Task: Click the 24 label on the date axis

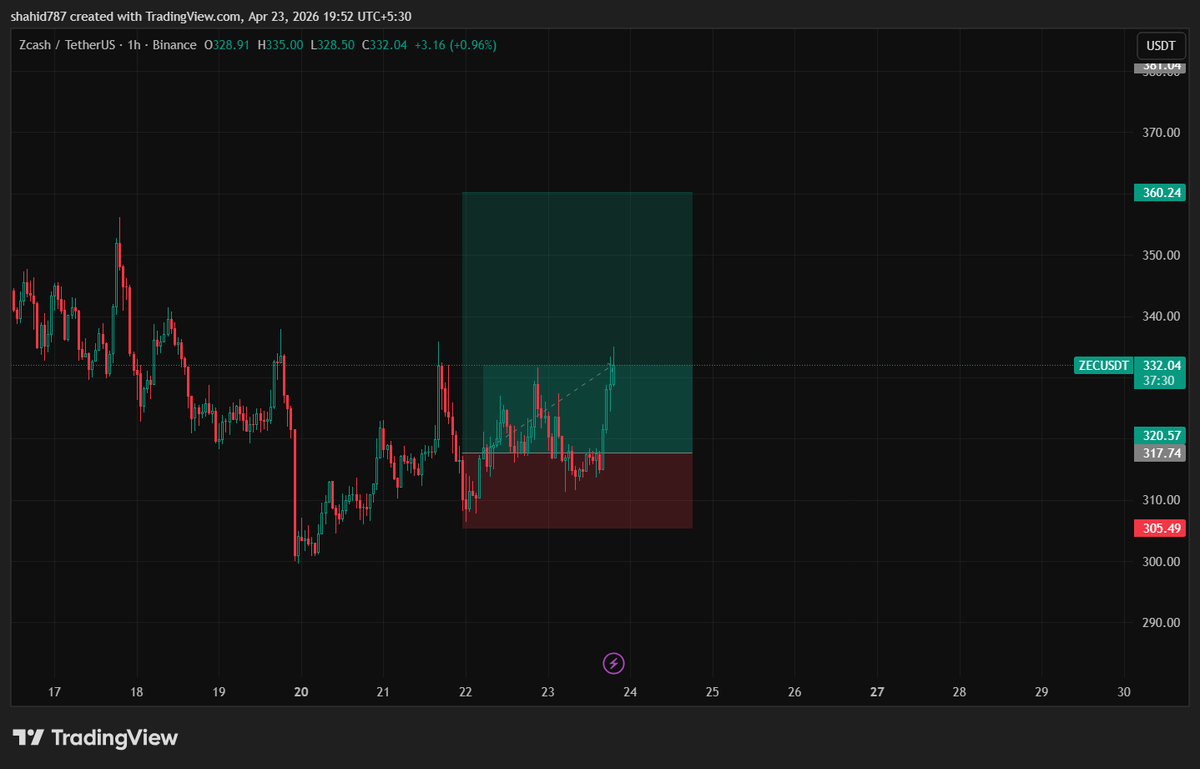Action: point(629,691)
